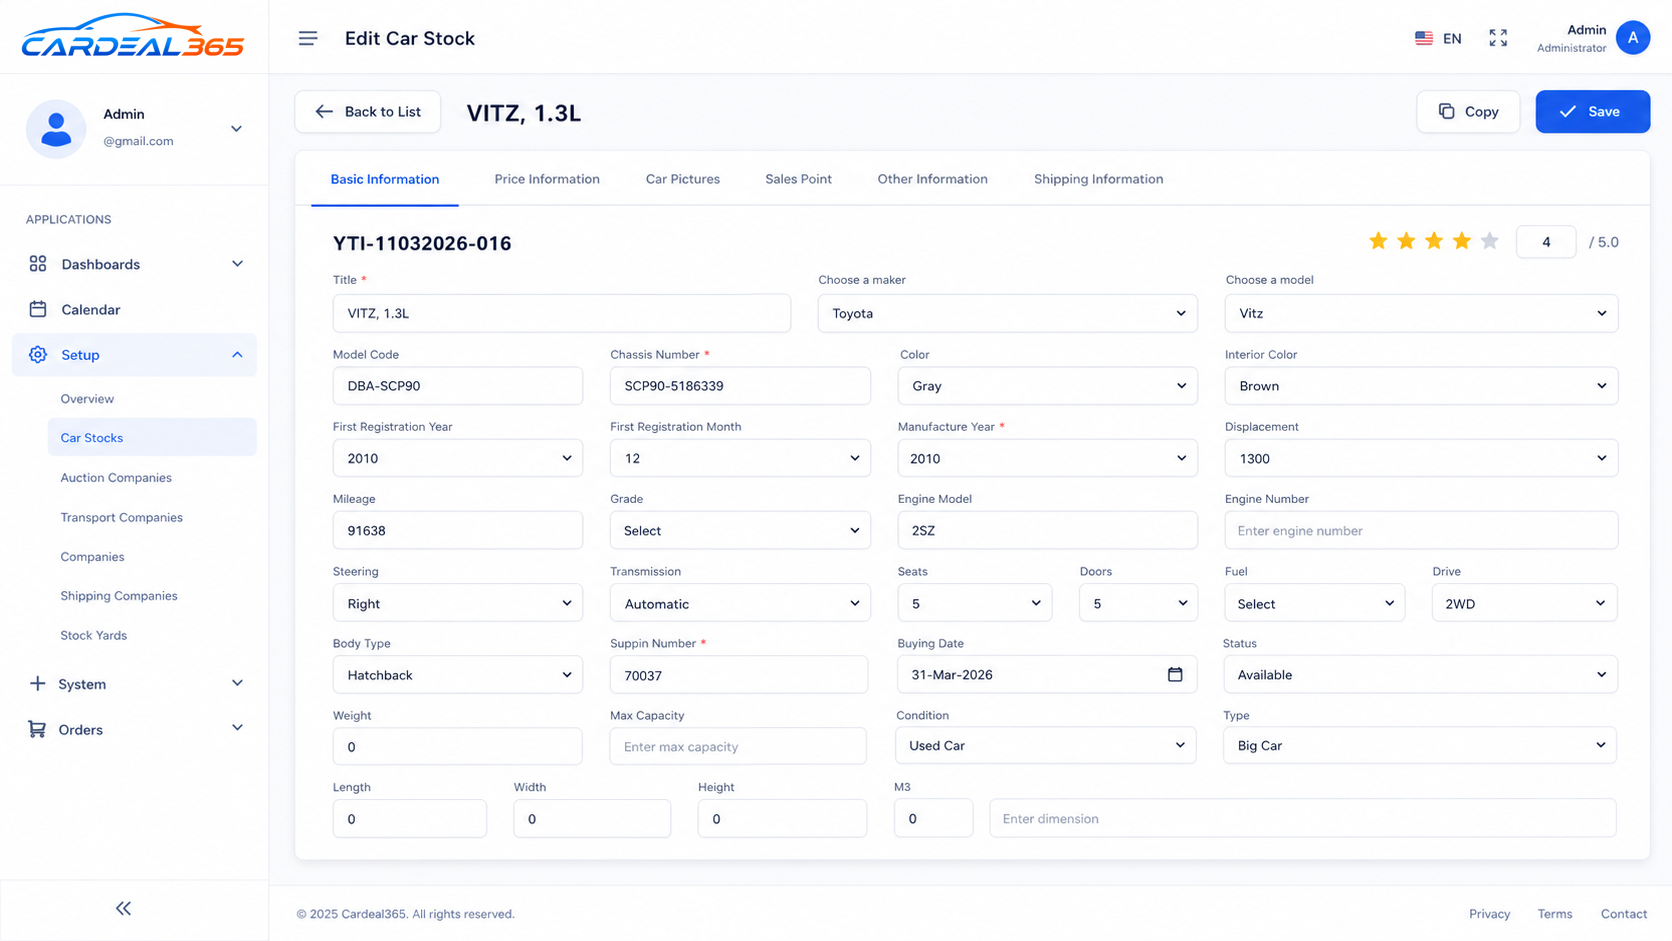
Task: Click the Orders shopping cart icon
Action: point(37,729)
